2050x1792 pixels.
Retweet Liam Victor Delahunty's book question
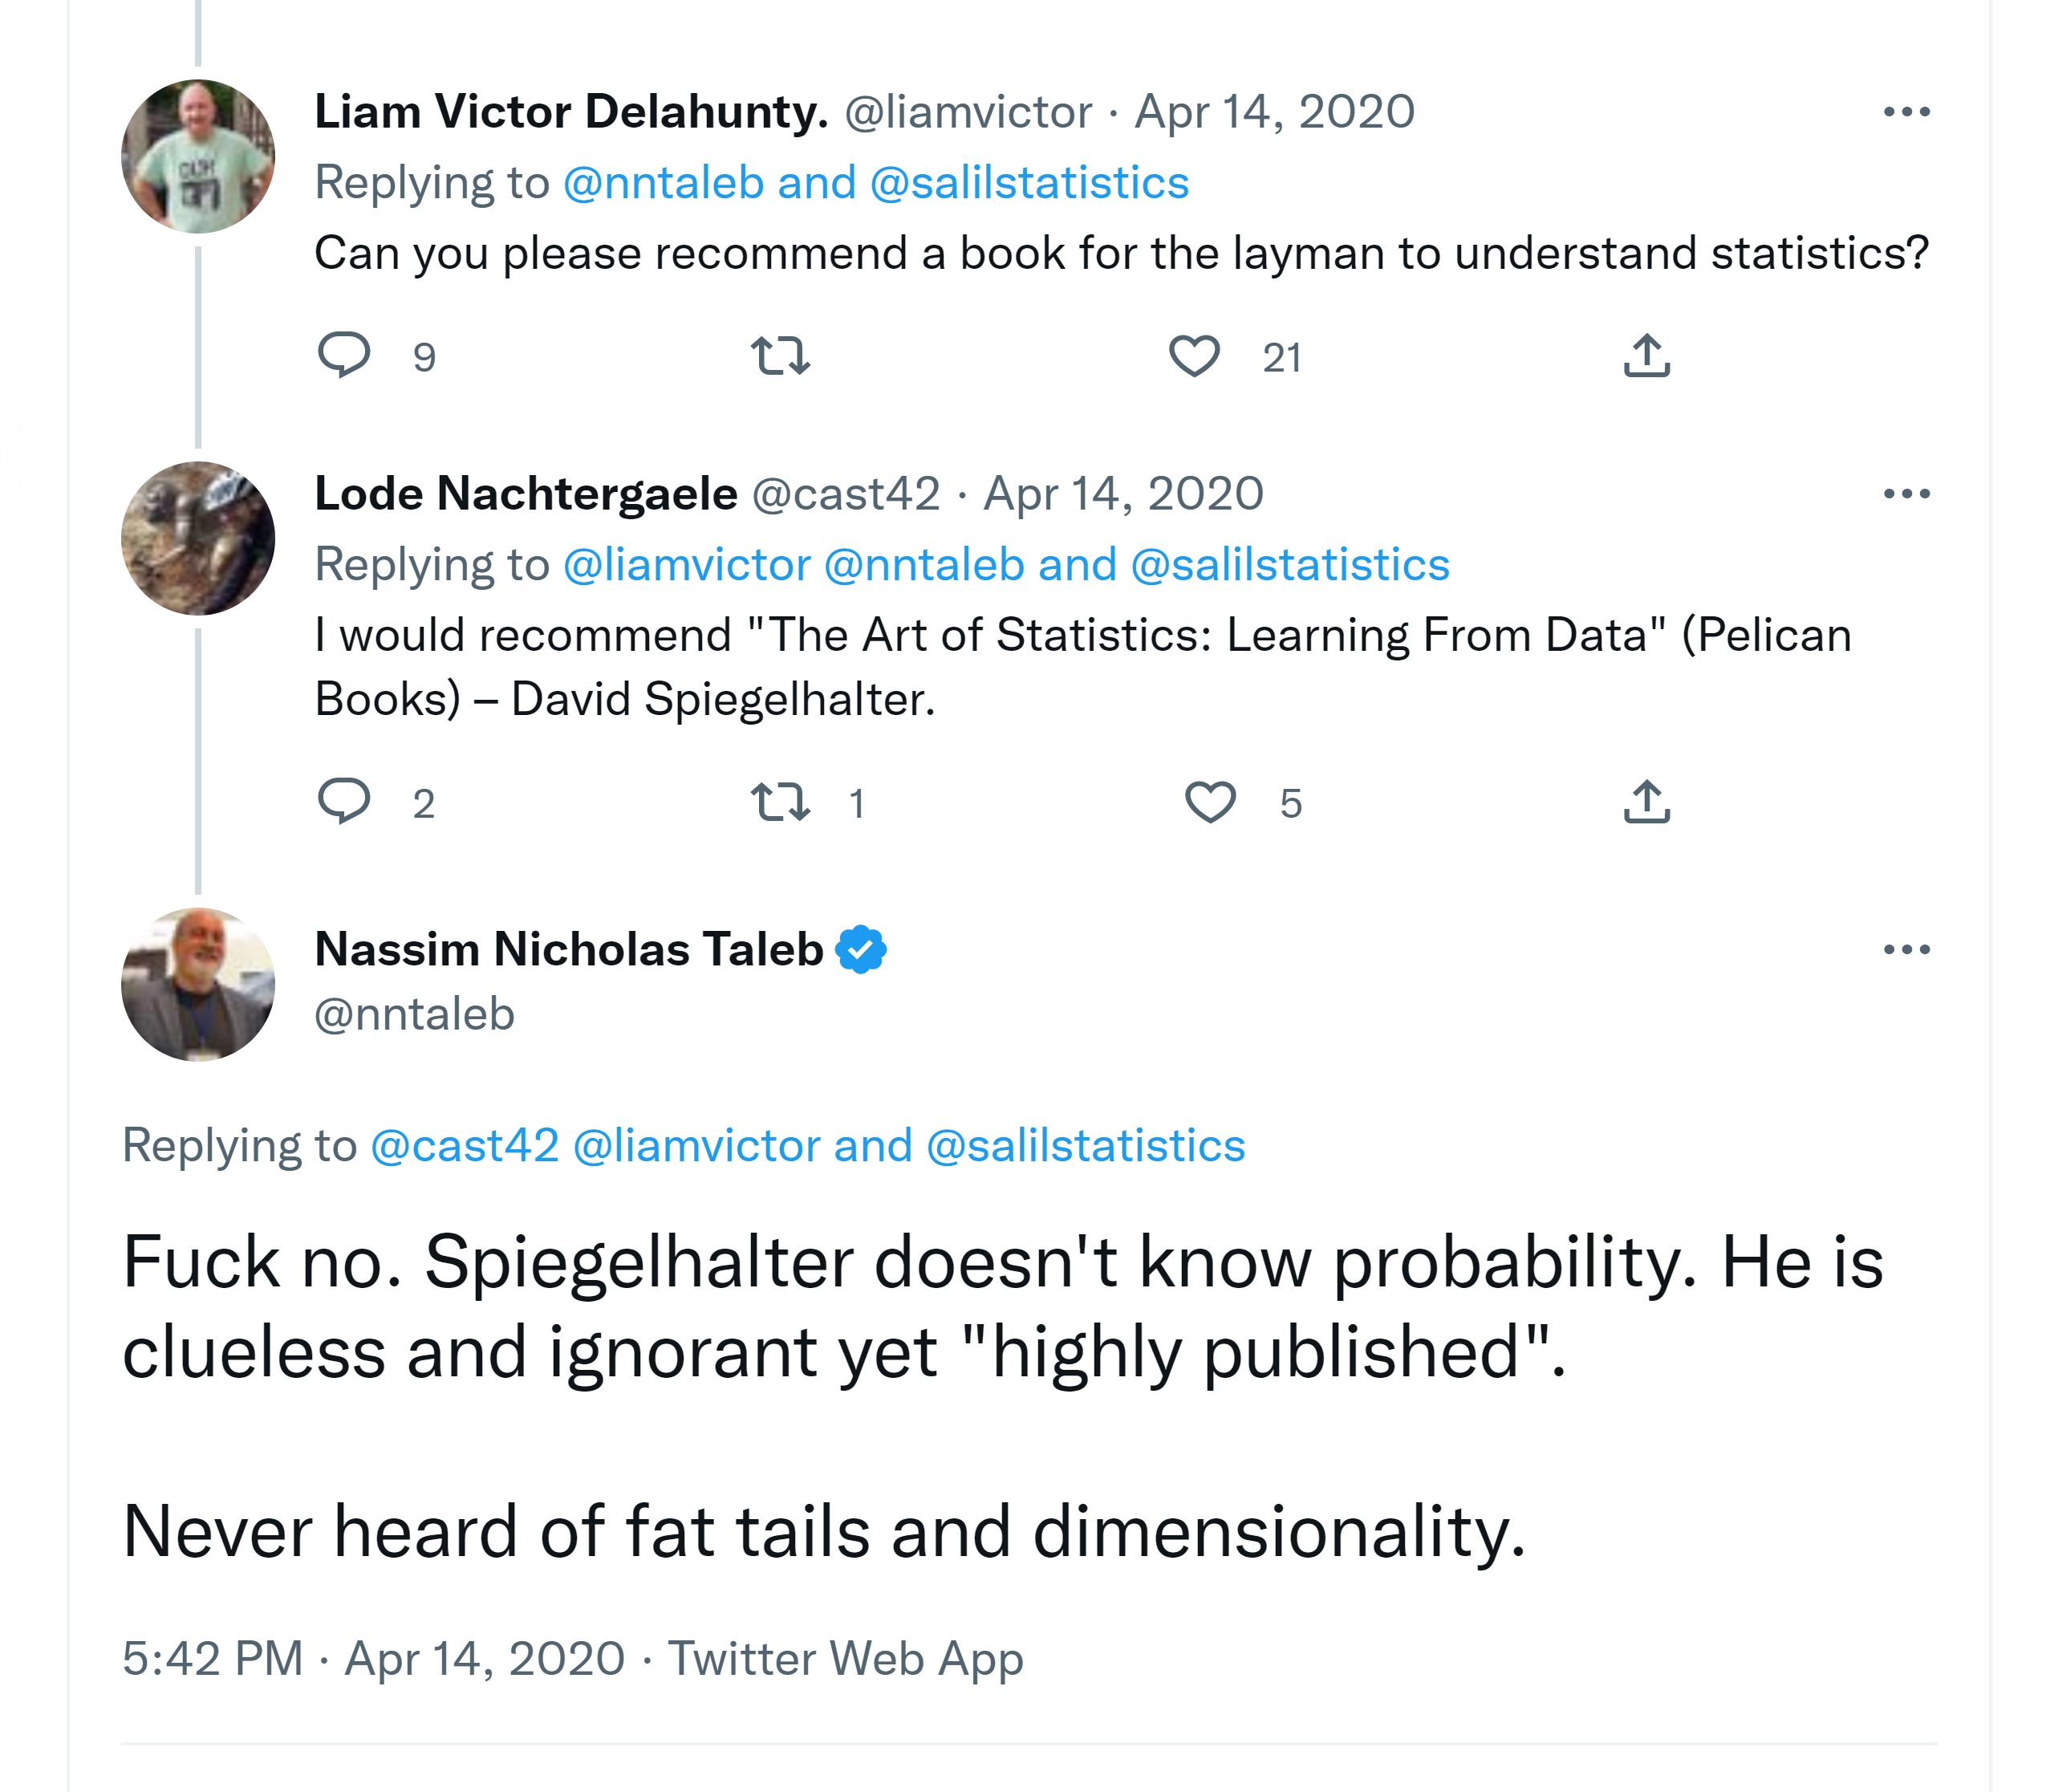tap(780, 355)
